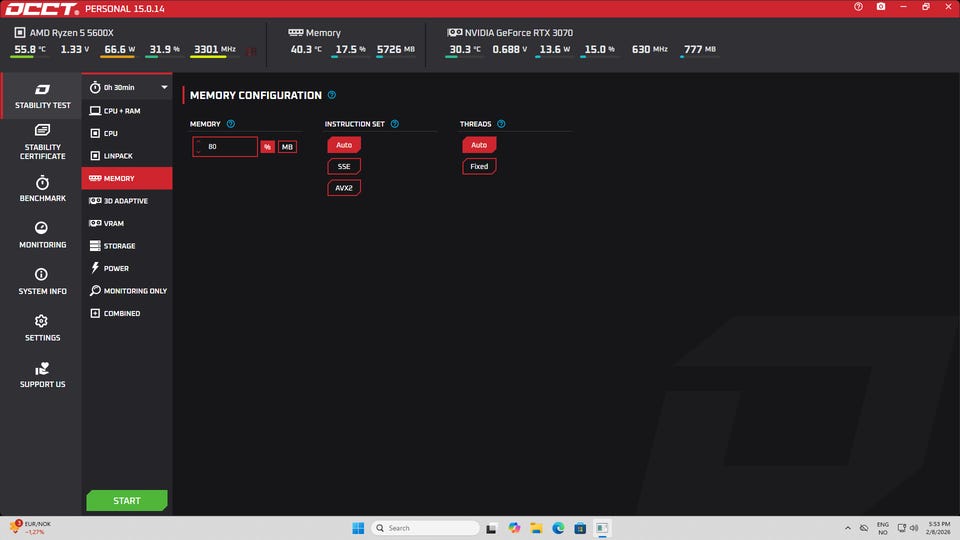Open help for Memory Configuration heading
This screenshot has width=960, height=540.
[332, 95]
